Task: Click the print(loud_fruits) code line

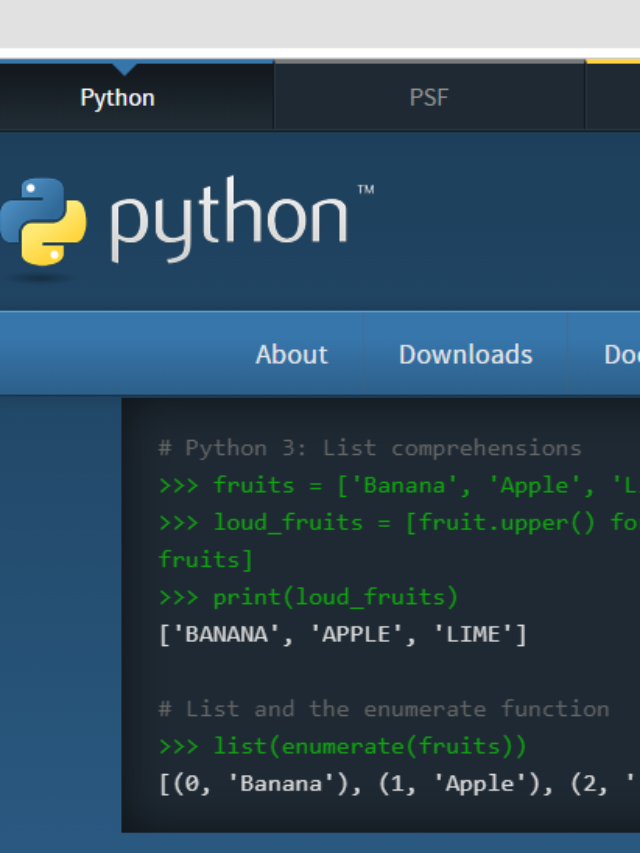Action: coord(308,597)
